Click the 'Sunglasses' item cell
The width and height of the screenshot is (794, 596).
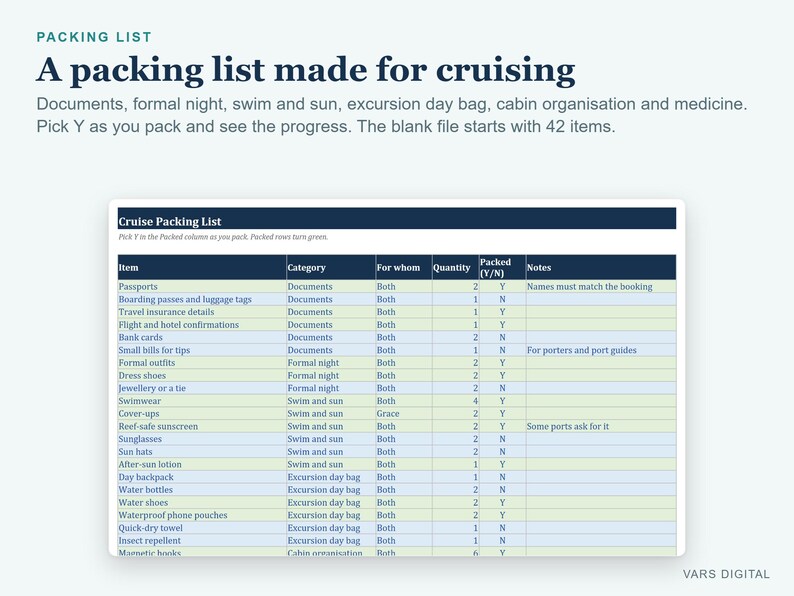[x=202, y=439]
